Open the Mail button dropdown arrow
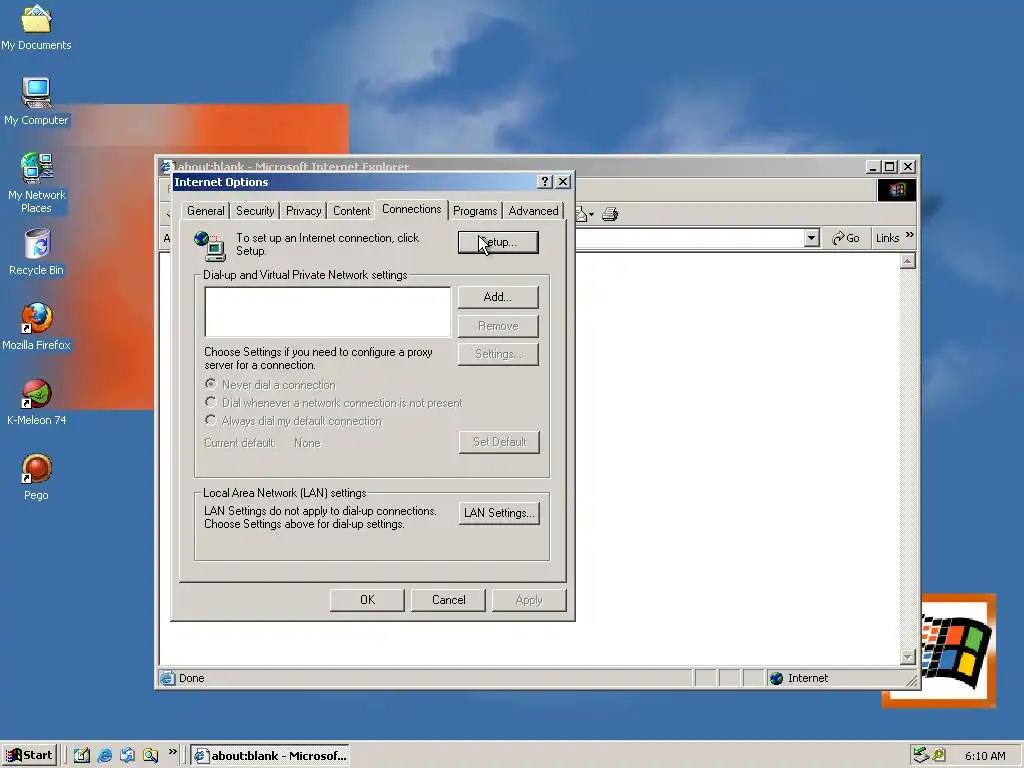This screenshot has width=1024, height=768. pos(591,214)
